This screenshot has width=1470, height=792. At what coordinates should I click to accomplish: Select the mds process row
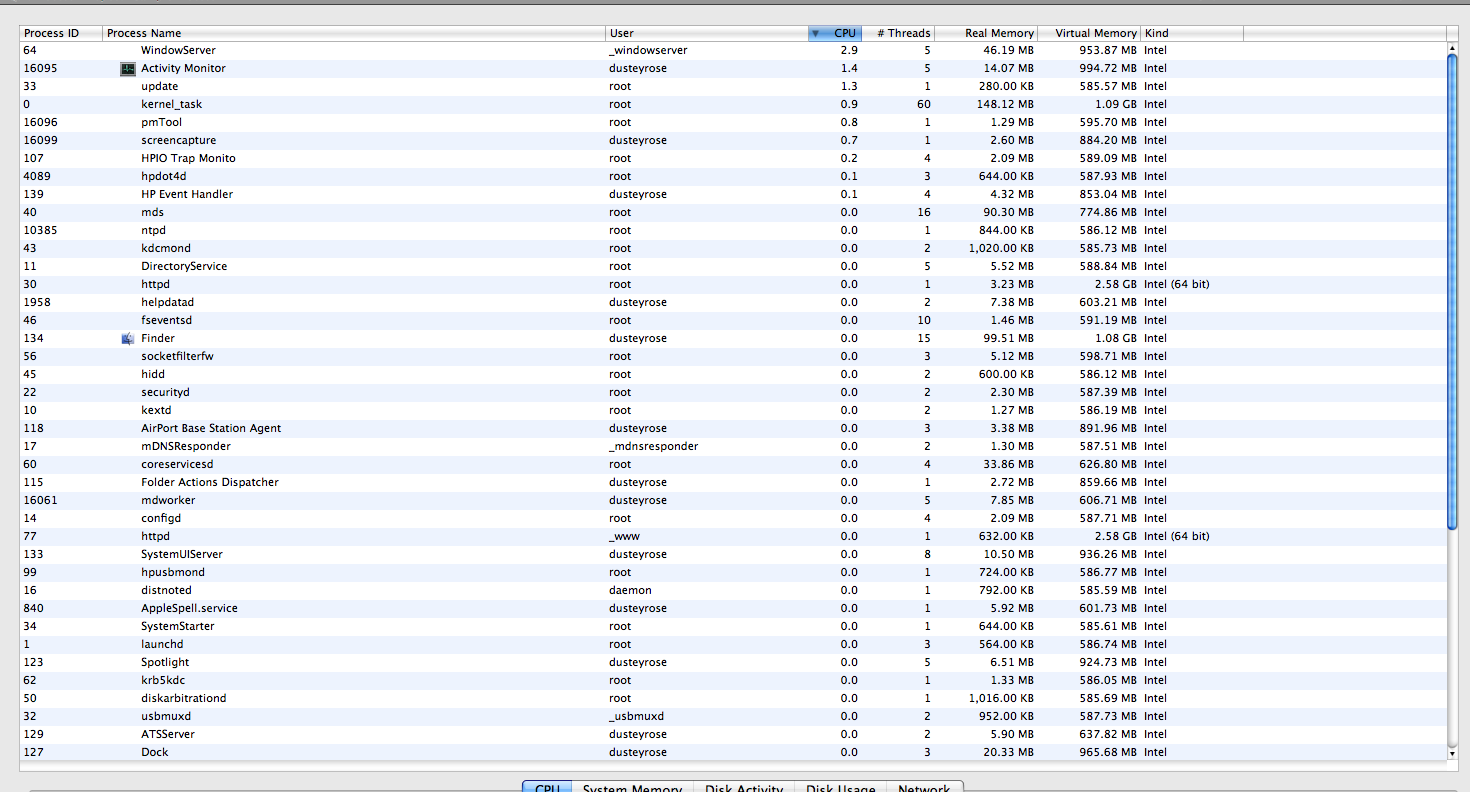point(733,212)
